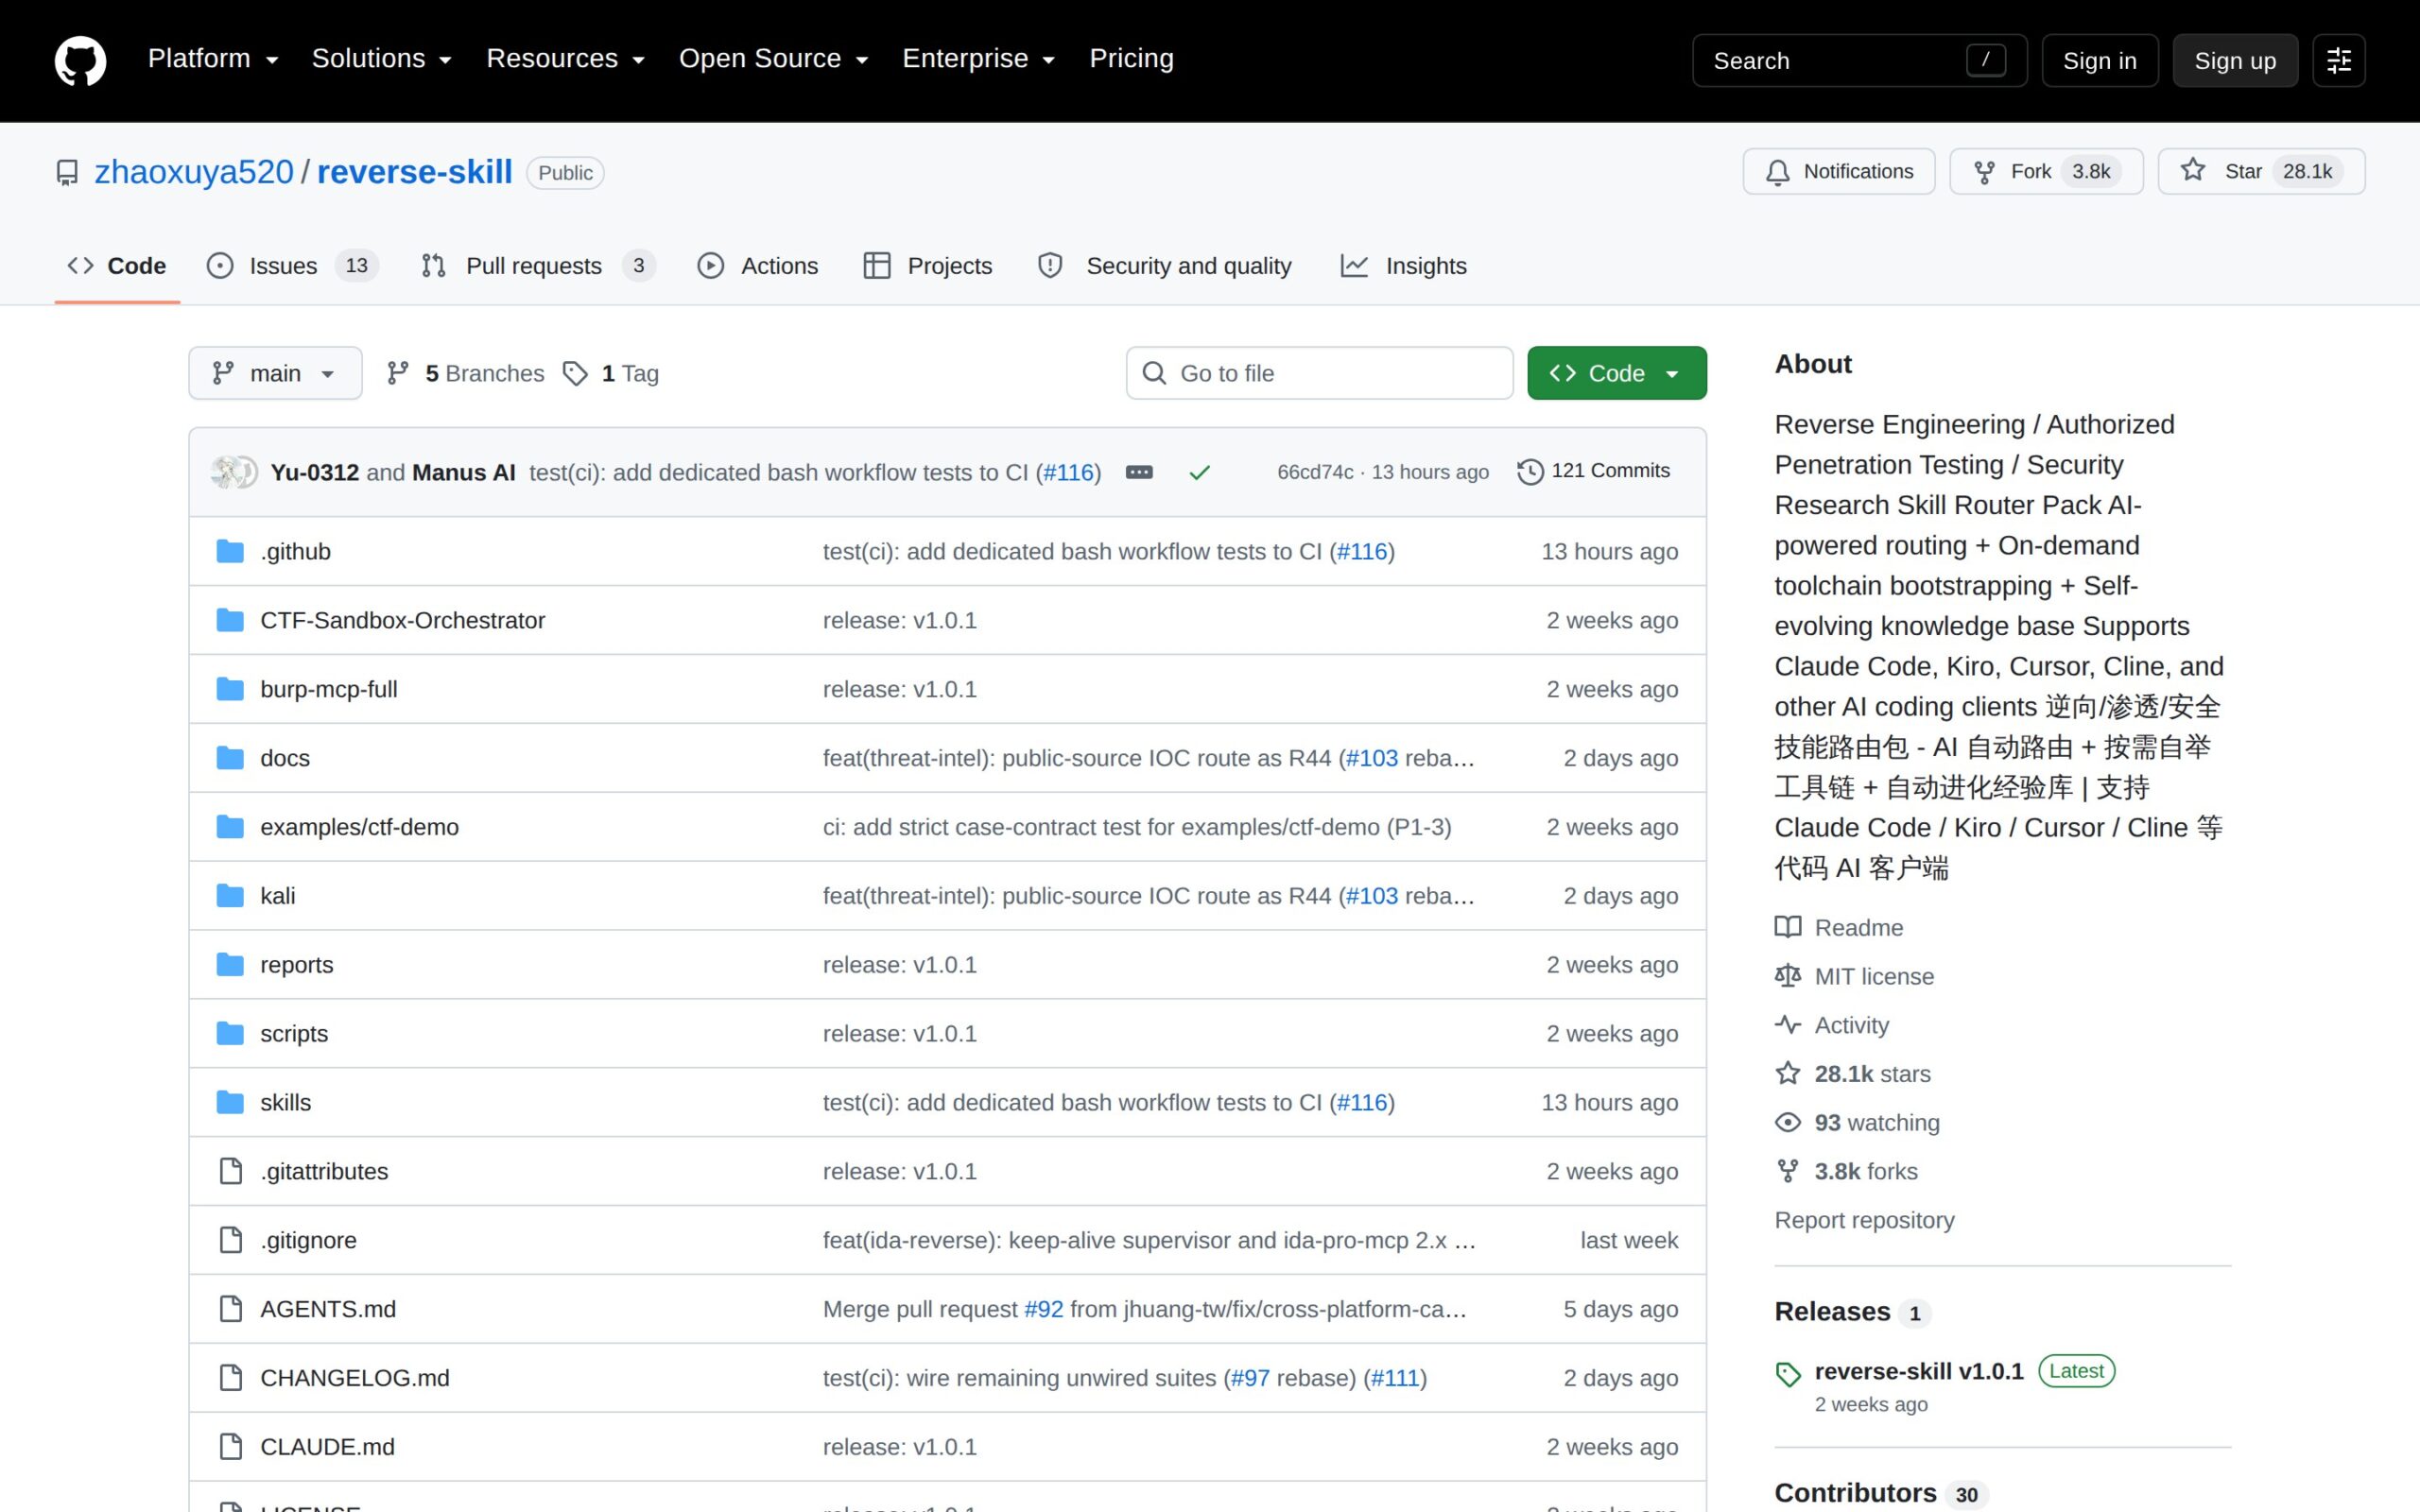This screenshot has height=1512, width=2420.
Task: Click the eye icon beside 93 watching
Action: tap(1787, 1123)
